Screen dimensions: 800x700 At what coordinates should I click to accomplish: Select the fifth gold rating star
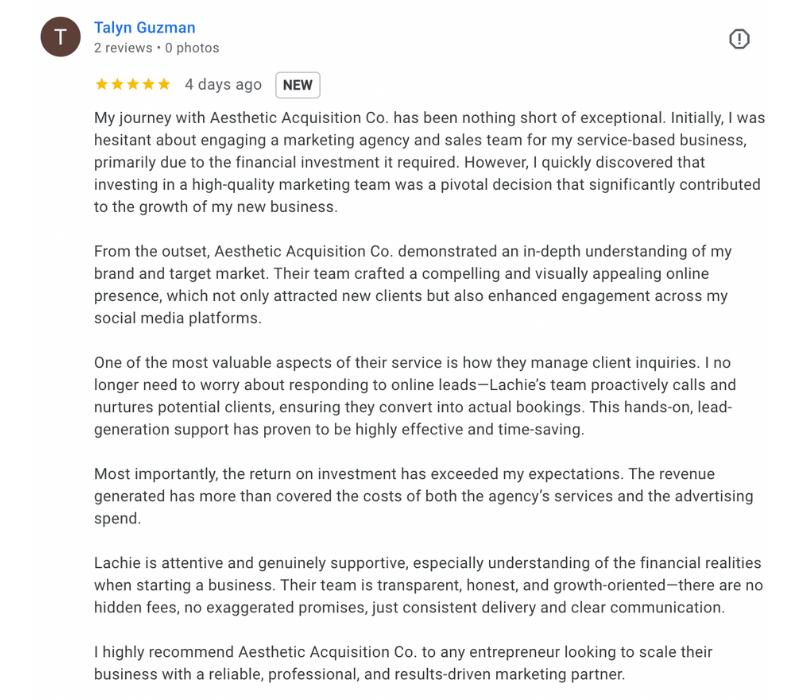pyautogui.click(x=164, y=84)
